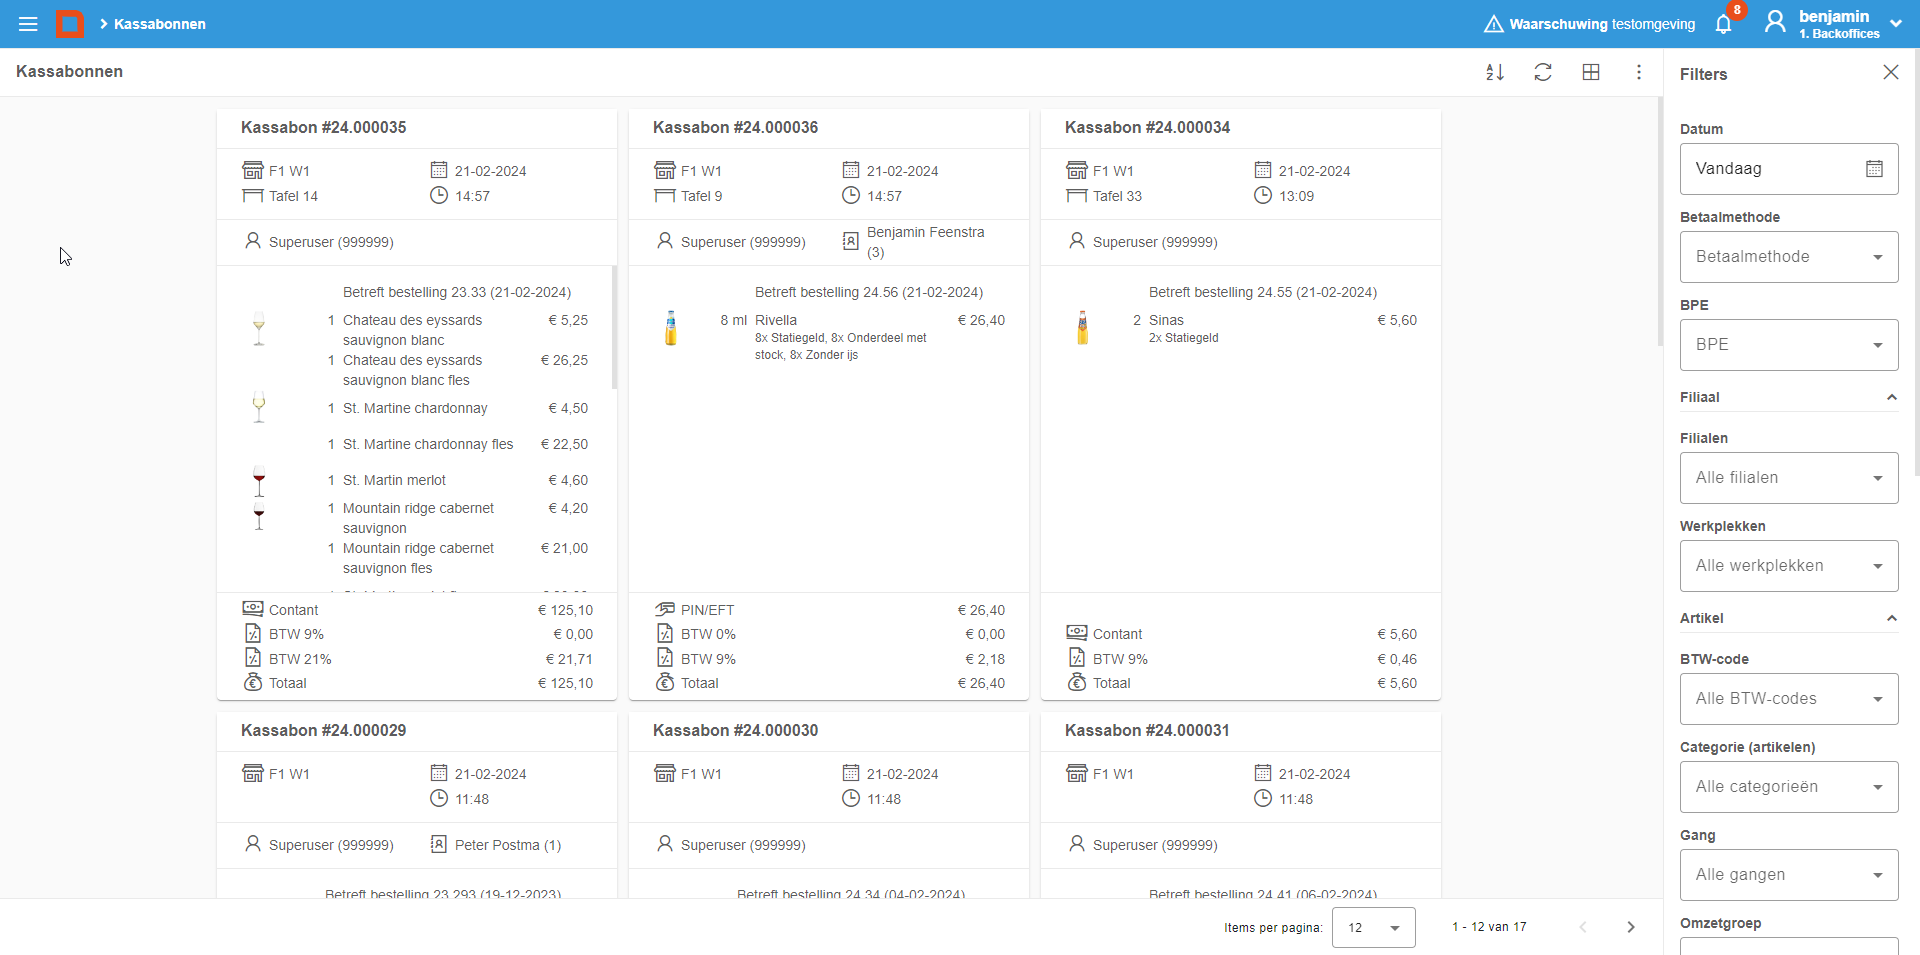Click Totaal euro bag icon on #24.000034
Image resolution: width=1920 pixels, height=955 pixels.
tap(1077, 682)
